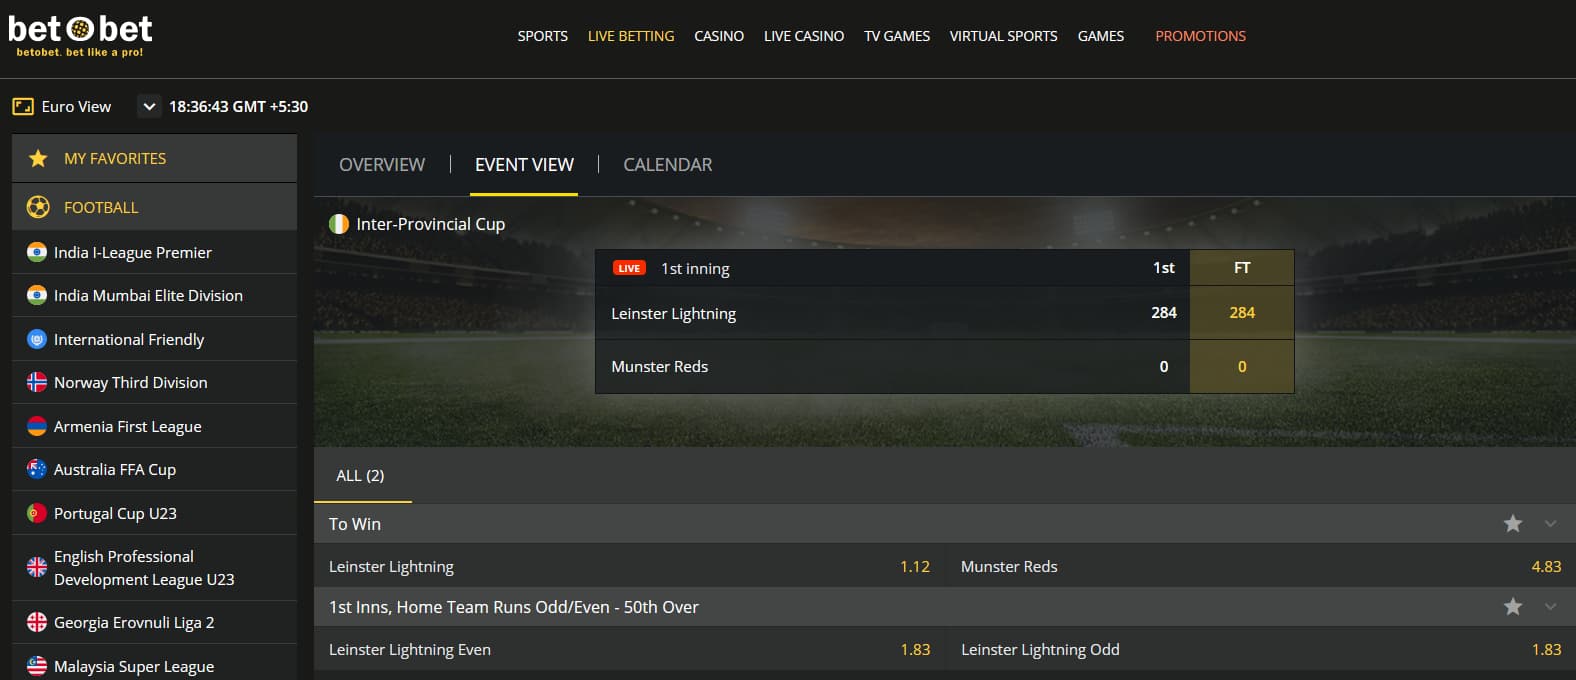This screenshot has height=680, width=1576.
Task: Click the Malaysia flag icon
Action: (37, 666)
